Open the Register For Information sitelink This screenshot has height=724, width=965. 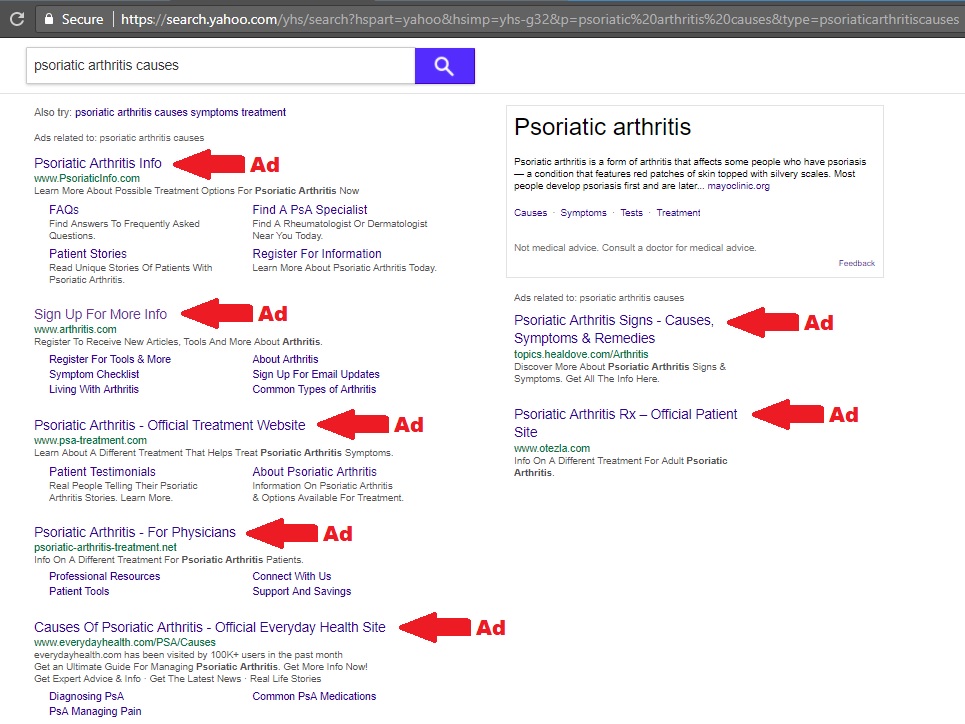tap(317, 254)
